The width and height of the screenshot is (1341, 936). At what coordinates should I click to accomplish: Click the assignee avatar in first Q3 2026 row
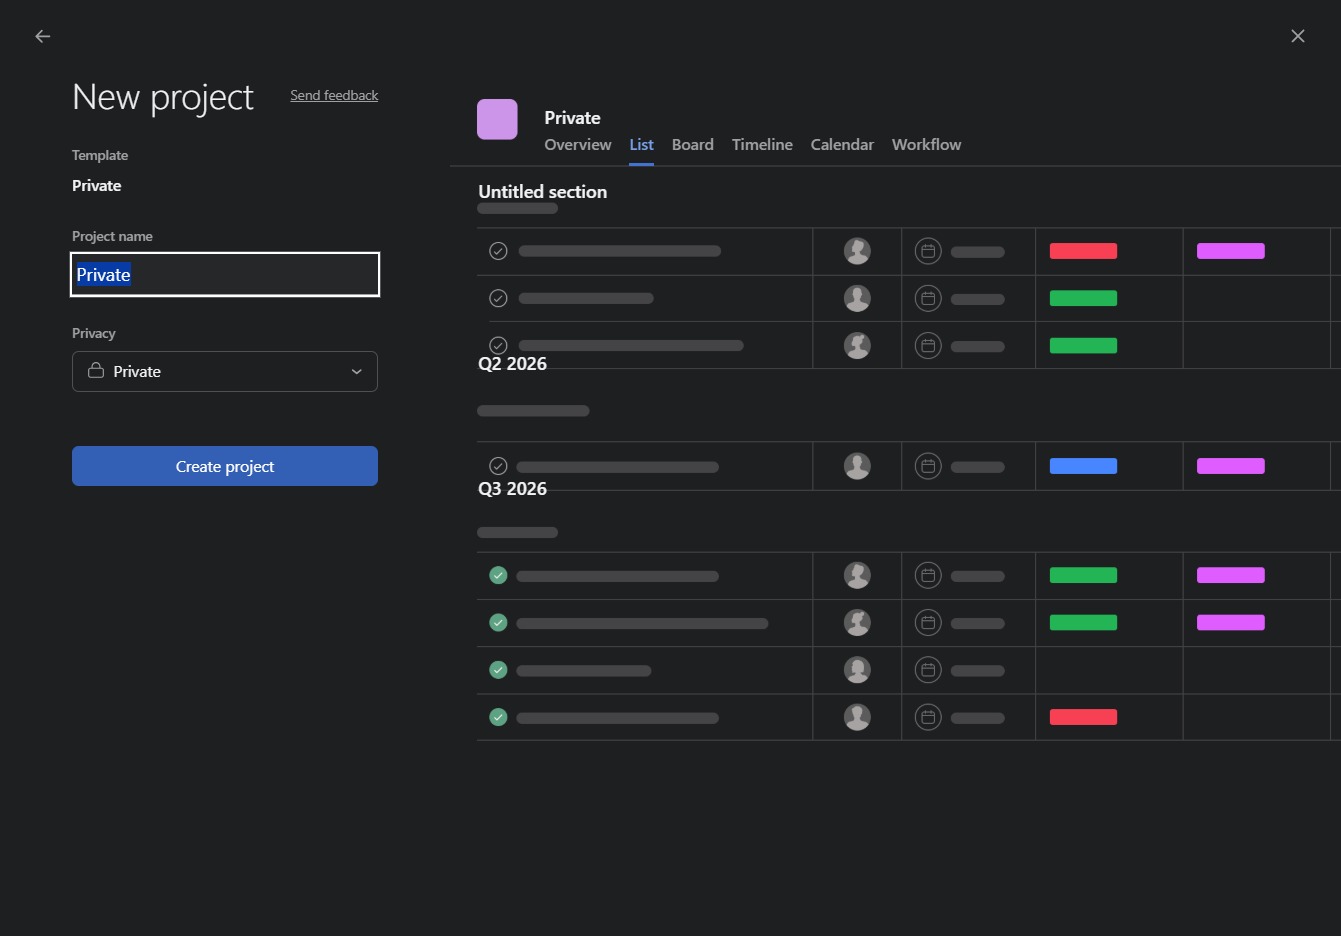point(857,575)
